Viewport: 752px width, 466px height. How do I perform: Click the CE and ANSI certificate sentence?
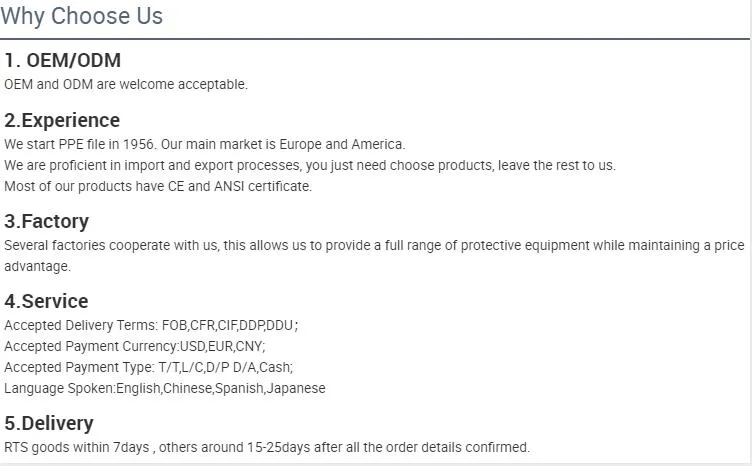[x=158, y=186]
